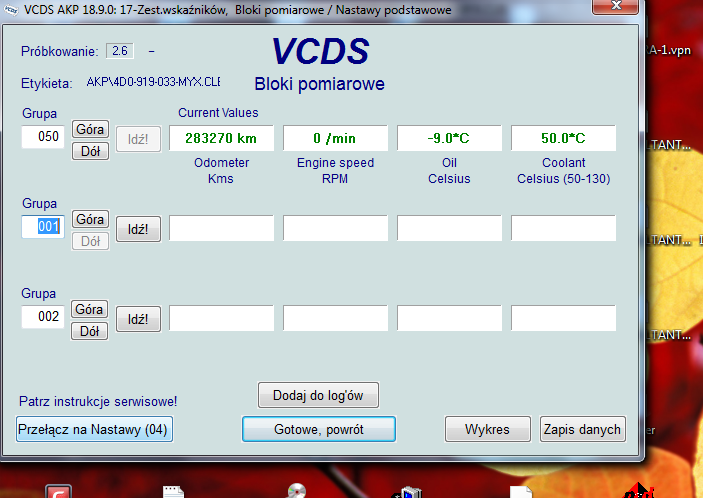The image size is (703, 498).
Task: Select the group 050 number field
Action: pos(43,137)
